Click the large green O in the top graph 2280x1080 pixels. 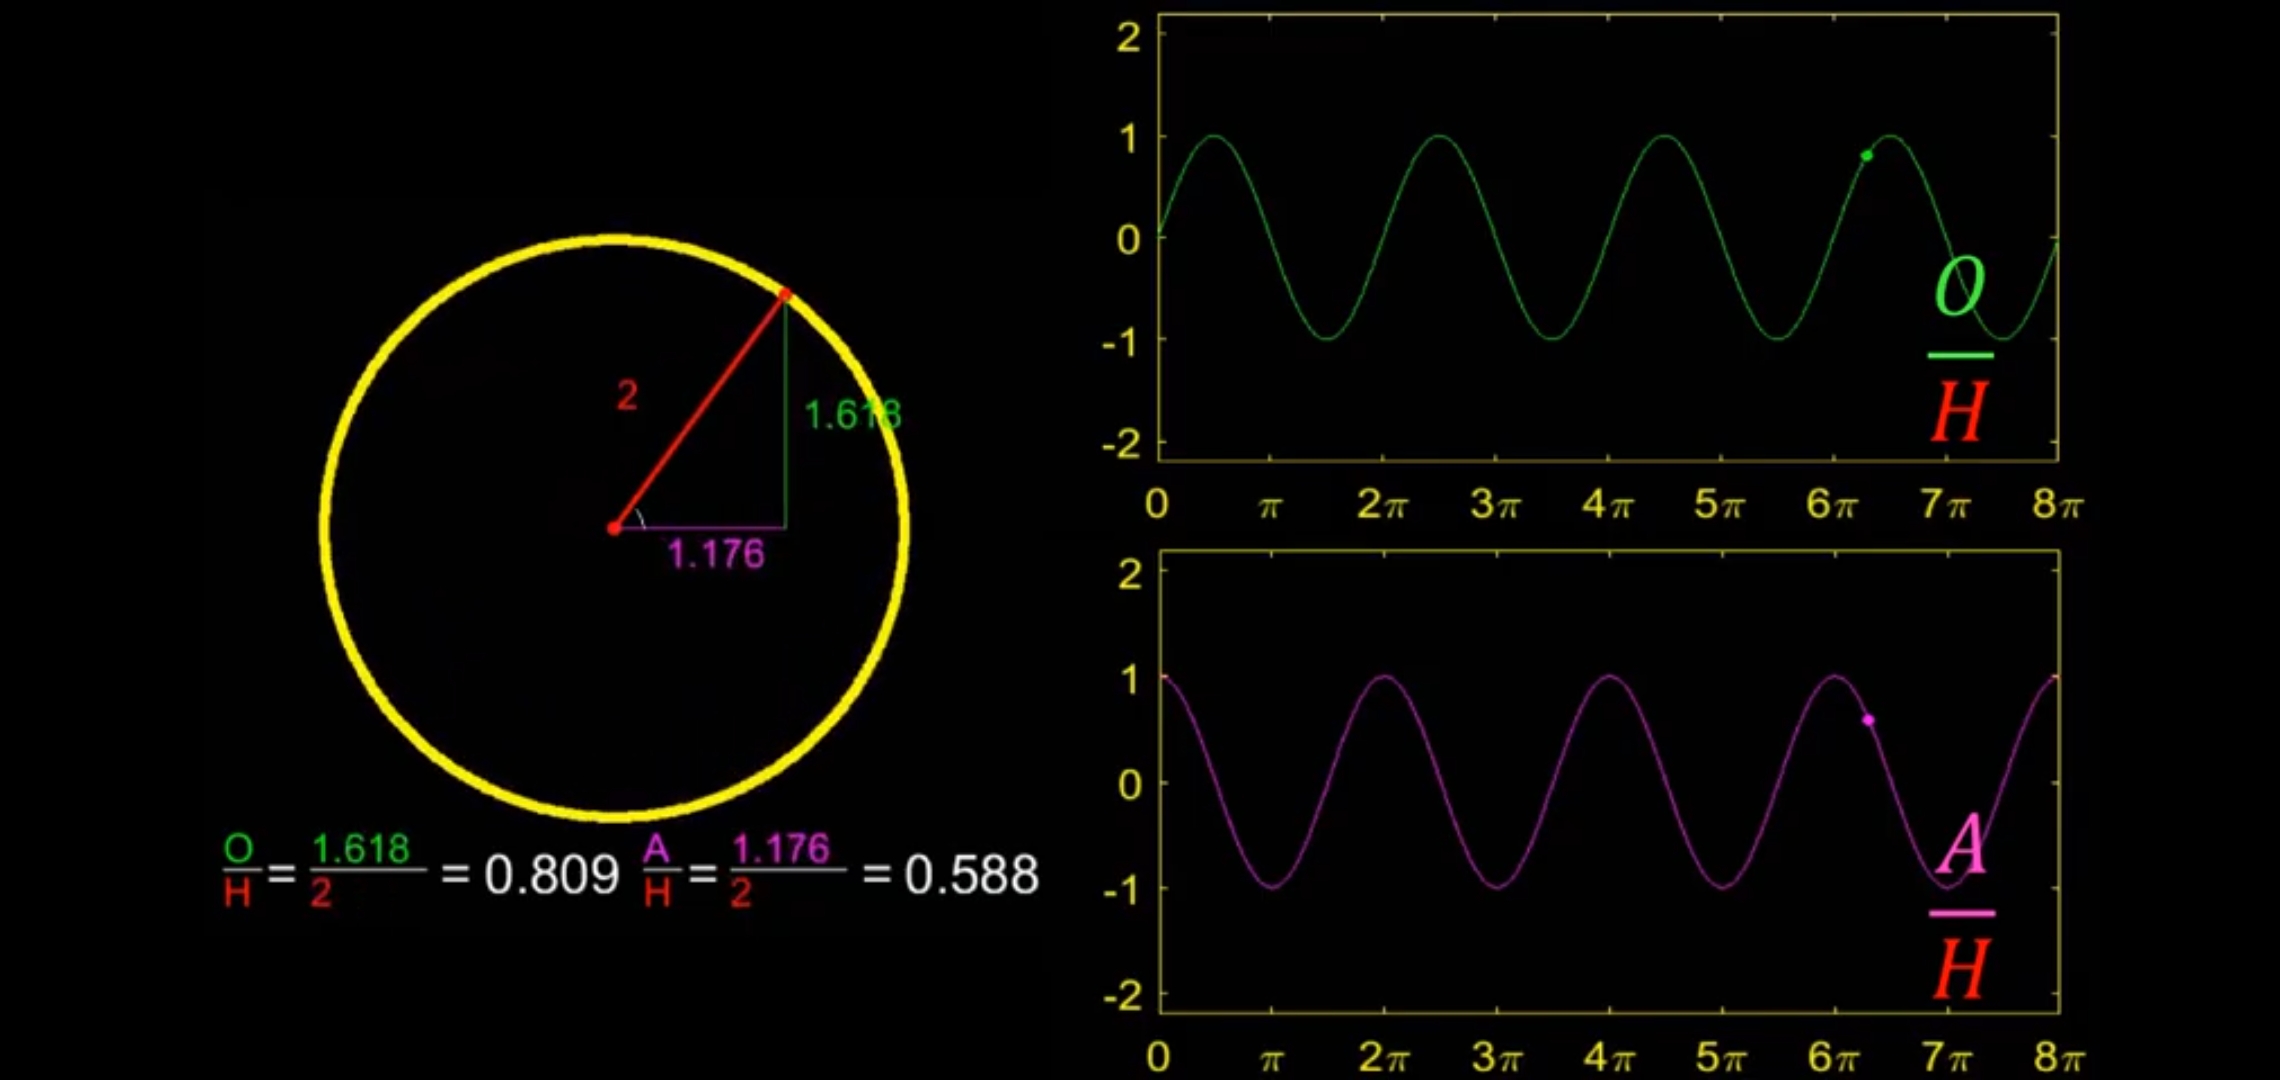(x=1959, y=287)
